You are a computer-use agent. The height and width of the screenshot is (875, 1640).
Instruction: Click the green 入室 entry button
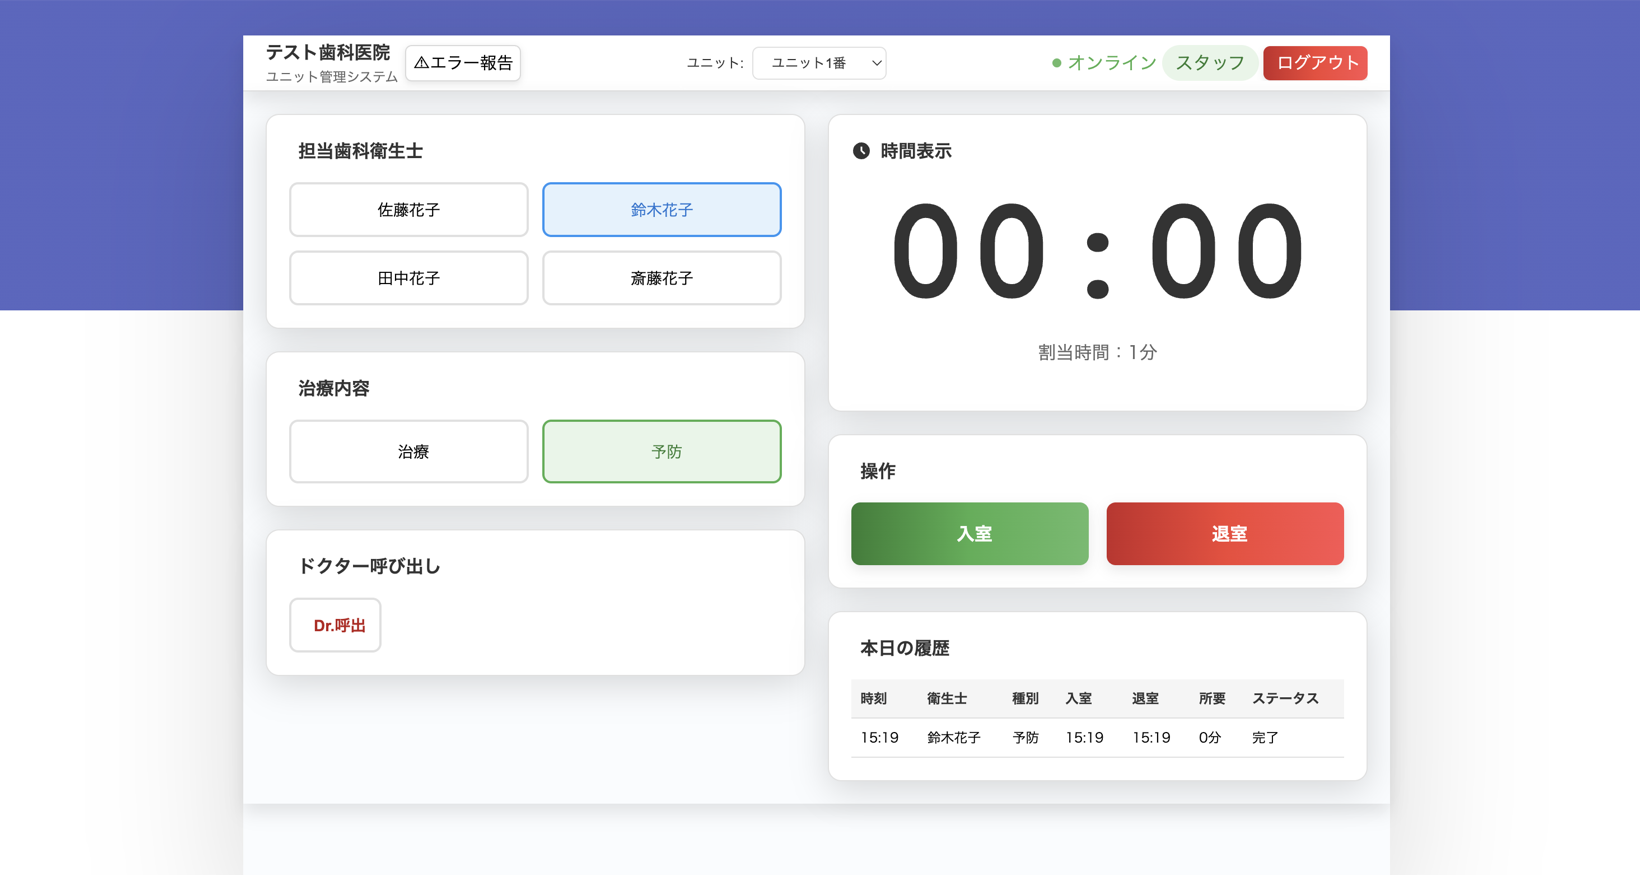point(970,534)
